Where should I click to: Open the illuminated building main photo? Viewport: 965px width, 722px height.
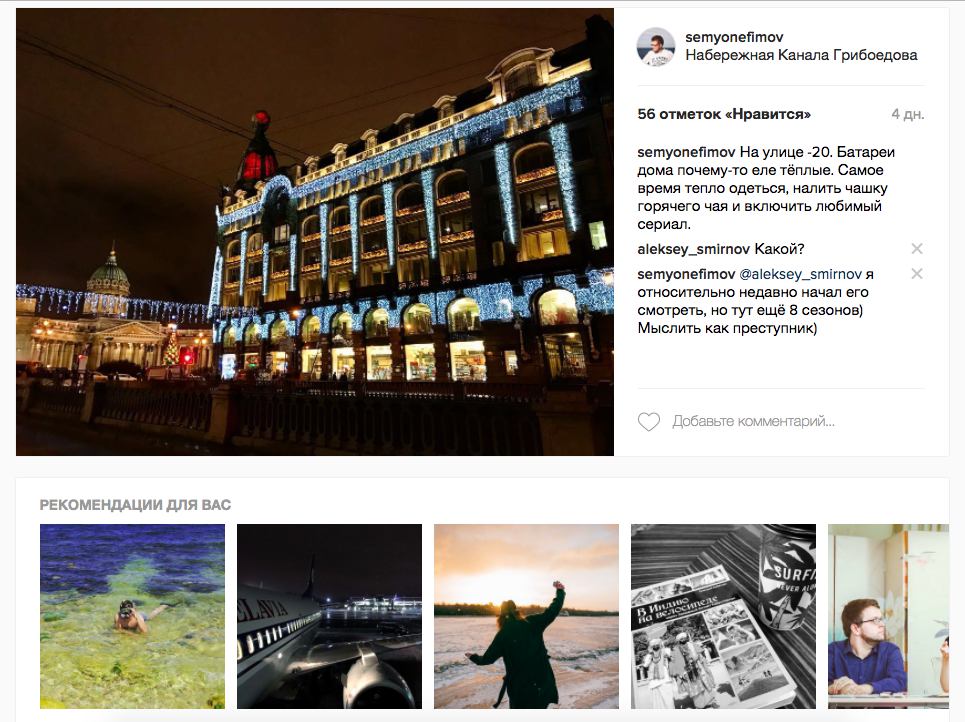tap(314, 232)
